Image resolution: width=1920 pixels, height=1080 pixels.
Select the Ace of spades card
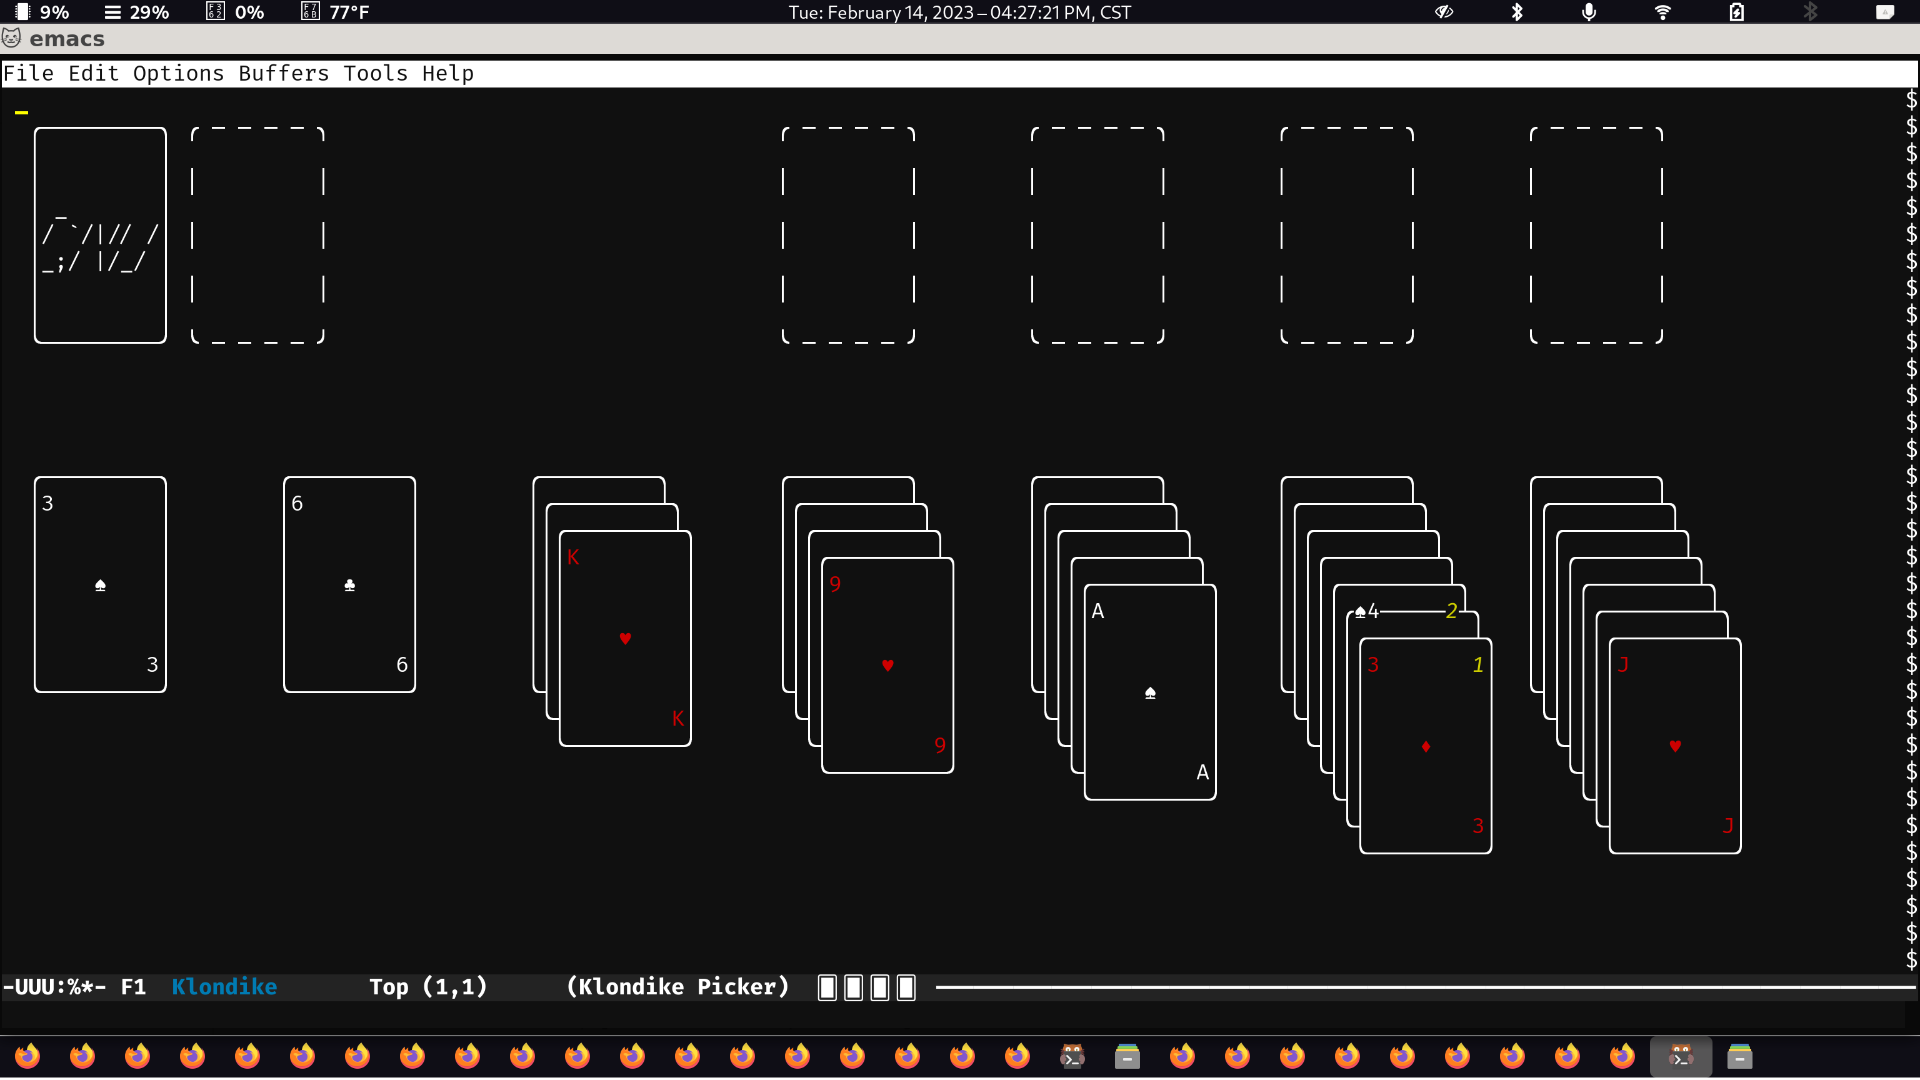tap(1150, 692)
